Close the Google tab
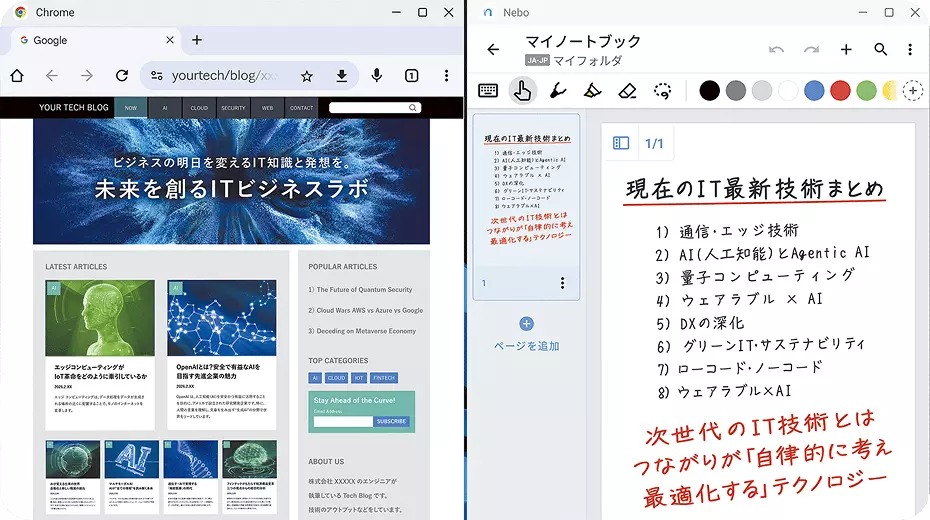Image resolution: width=930 pixels, height=520 pixels. click(170, 40)
